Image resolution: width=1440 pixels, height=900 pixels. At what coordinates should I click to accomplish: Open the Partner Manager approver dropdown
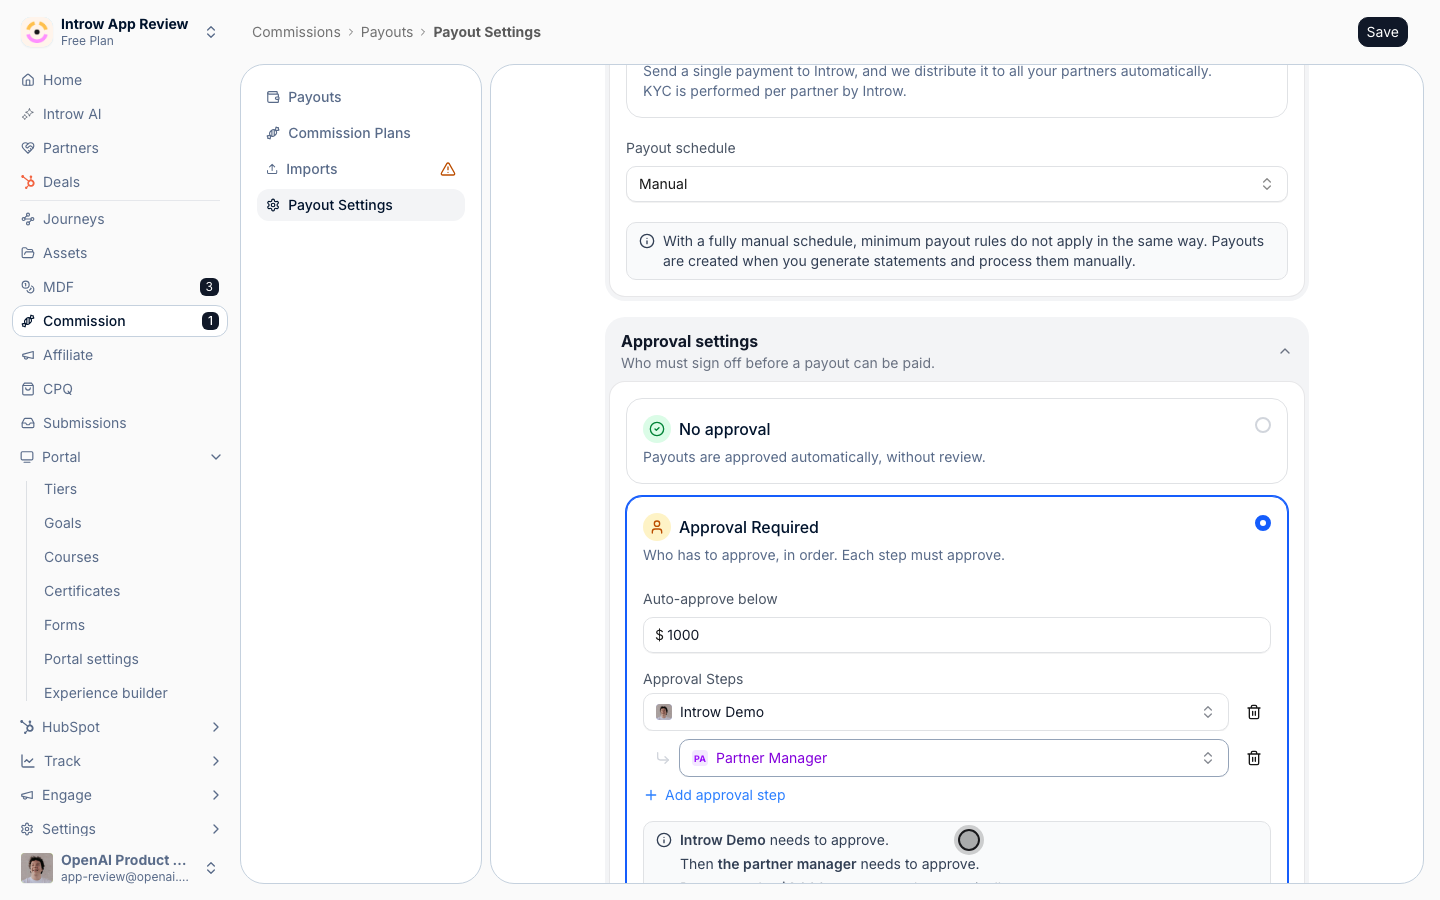954,758
